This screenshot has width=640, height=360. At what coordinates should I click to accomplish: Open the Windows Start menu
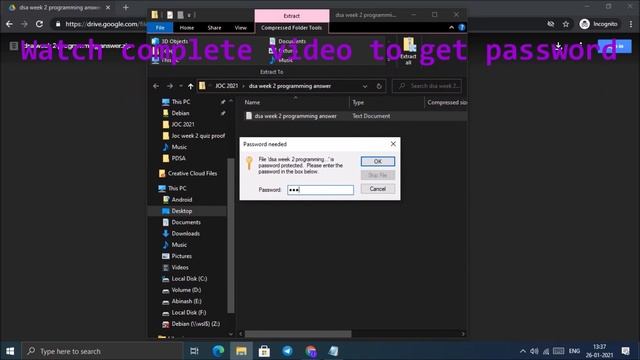pyautogui.click(x=10, y=351)
